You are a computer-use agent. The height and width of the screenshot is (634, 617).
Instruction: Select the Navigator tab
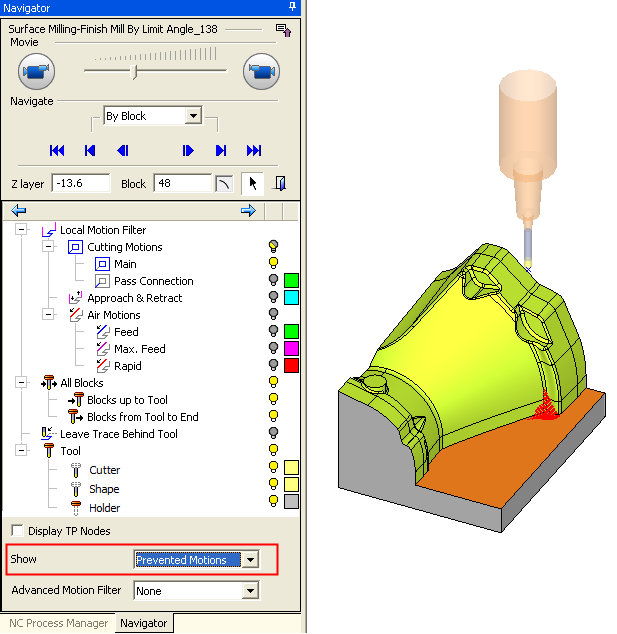point(144,623)
